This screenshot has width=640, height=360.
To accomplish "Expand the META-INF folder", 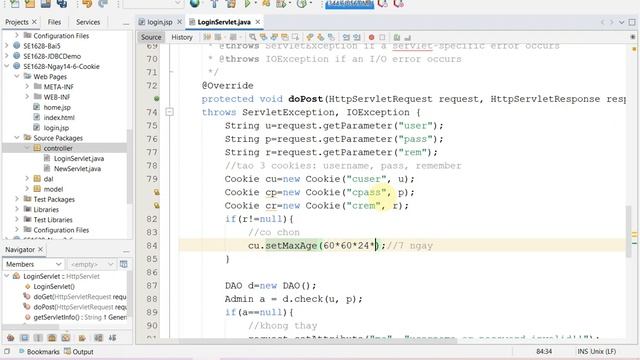I will point(27,87).
